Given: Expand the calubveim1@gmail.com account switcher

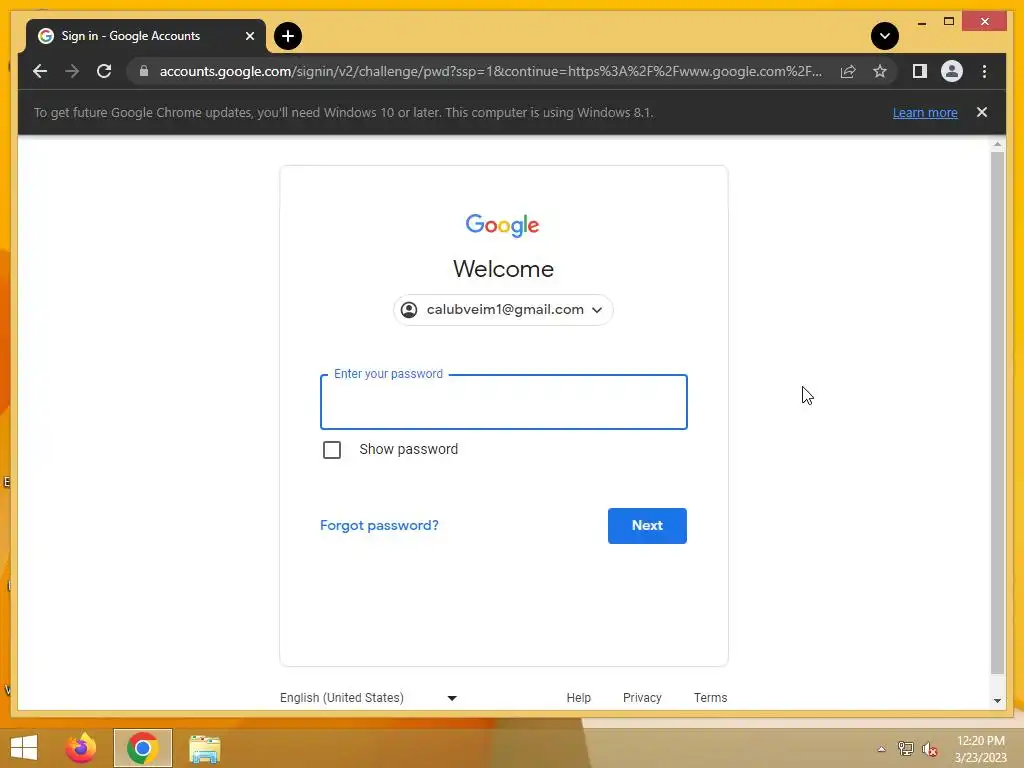Looking at the screenshot, I should (504, 310).
